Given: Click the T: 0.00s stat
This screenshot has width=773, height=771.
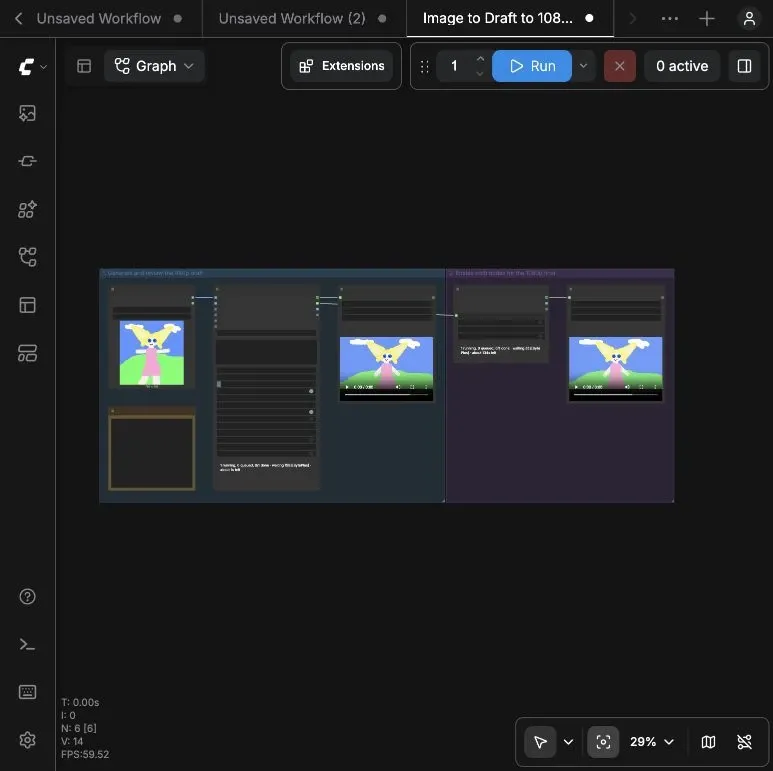Looking at the screenshot, I should click(80, 702).
